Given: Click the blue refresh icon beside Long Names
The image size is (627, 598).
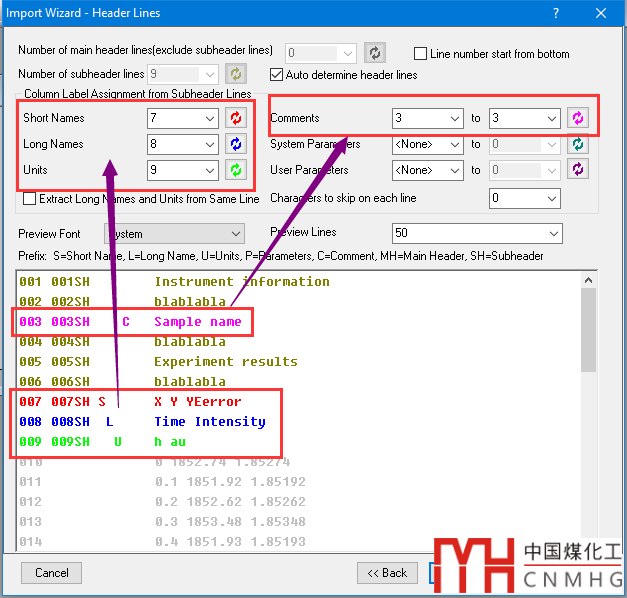Looking at the screenshot, I should [235, 144].
